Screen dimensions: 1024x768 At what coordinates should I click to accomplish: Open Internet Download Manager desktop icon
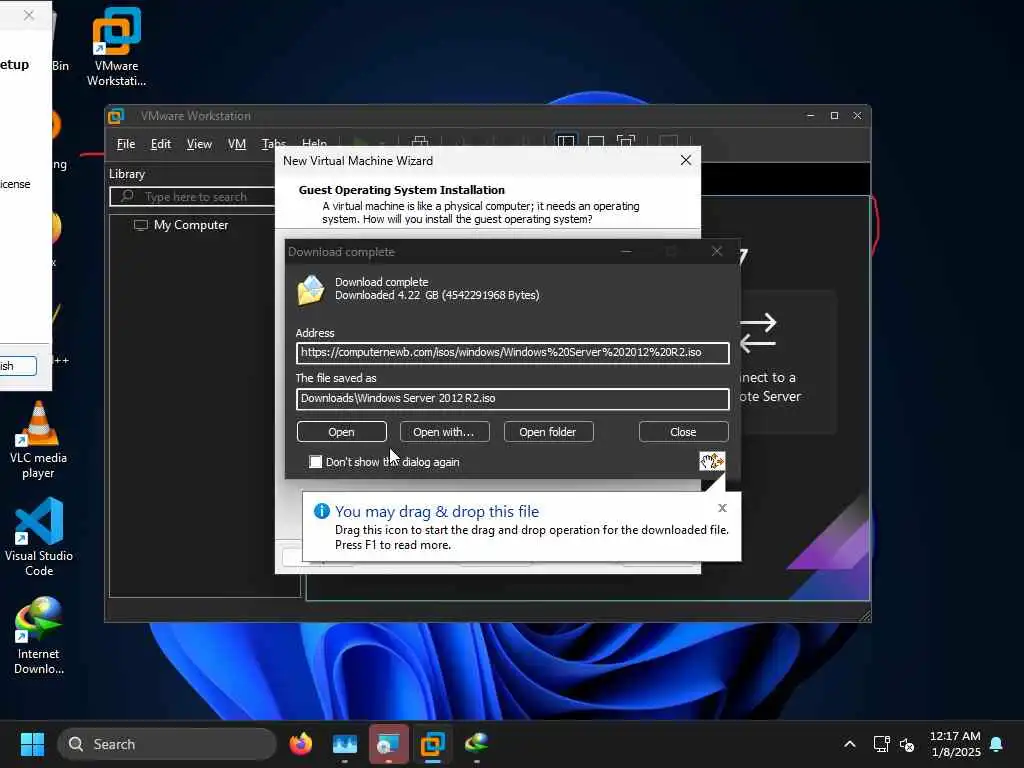(39, 636)
